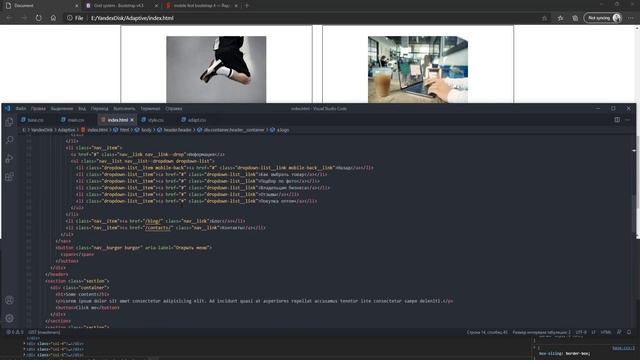Open the Explorer view in VS Code
Screen dimensions: 640x360
point(9,122)
